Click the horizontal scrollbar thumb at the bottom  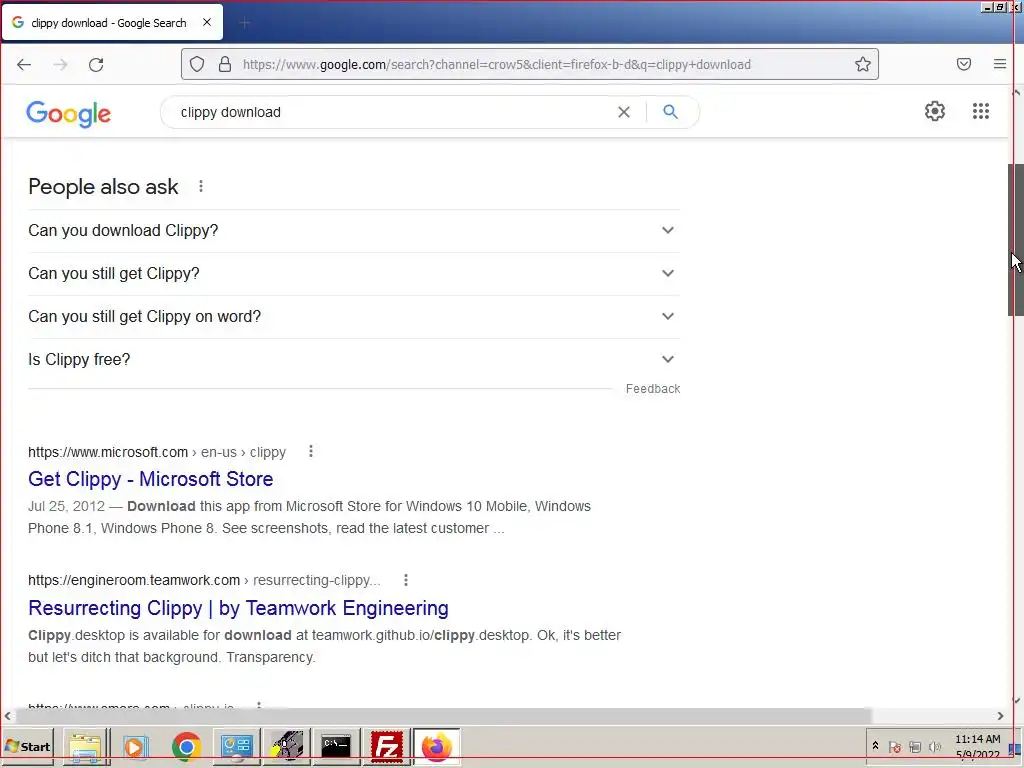(x=443, y=716)
